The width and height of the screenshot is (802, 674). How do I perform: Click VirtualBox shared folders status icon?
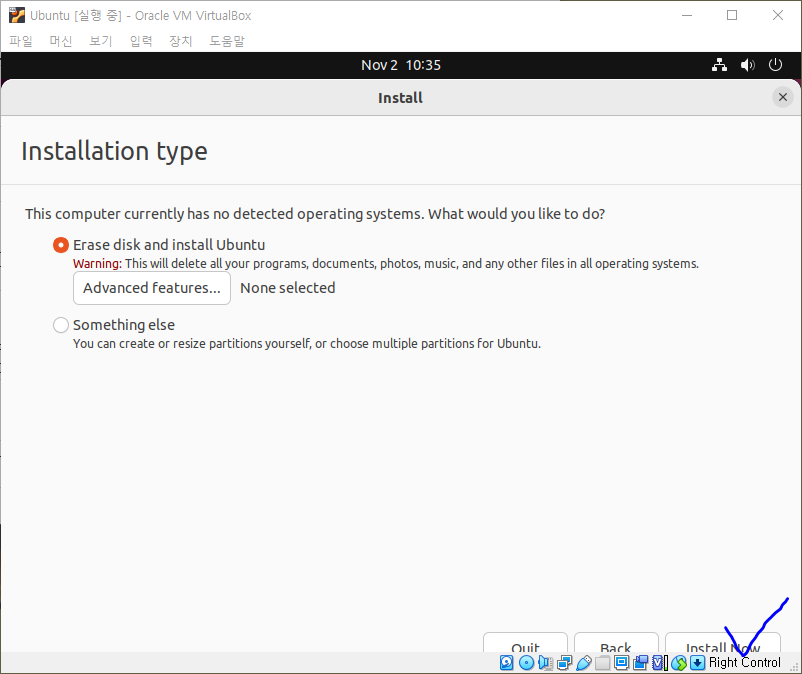tap(603, 663)
